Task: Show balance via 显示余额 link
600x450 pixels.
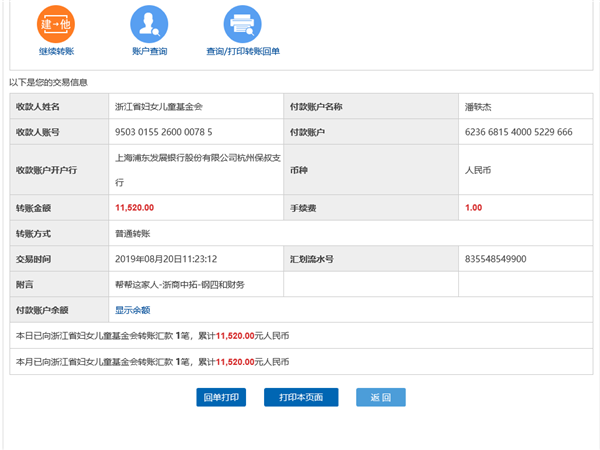Action: point(132,310)
